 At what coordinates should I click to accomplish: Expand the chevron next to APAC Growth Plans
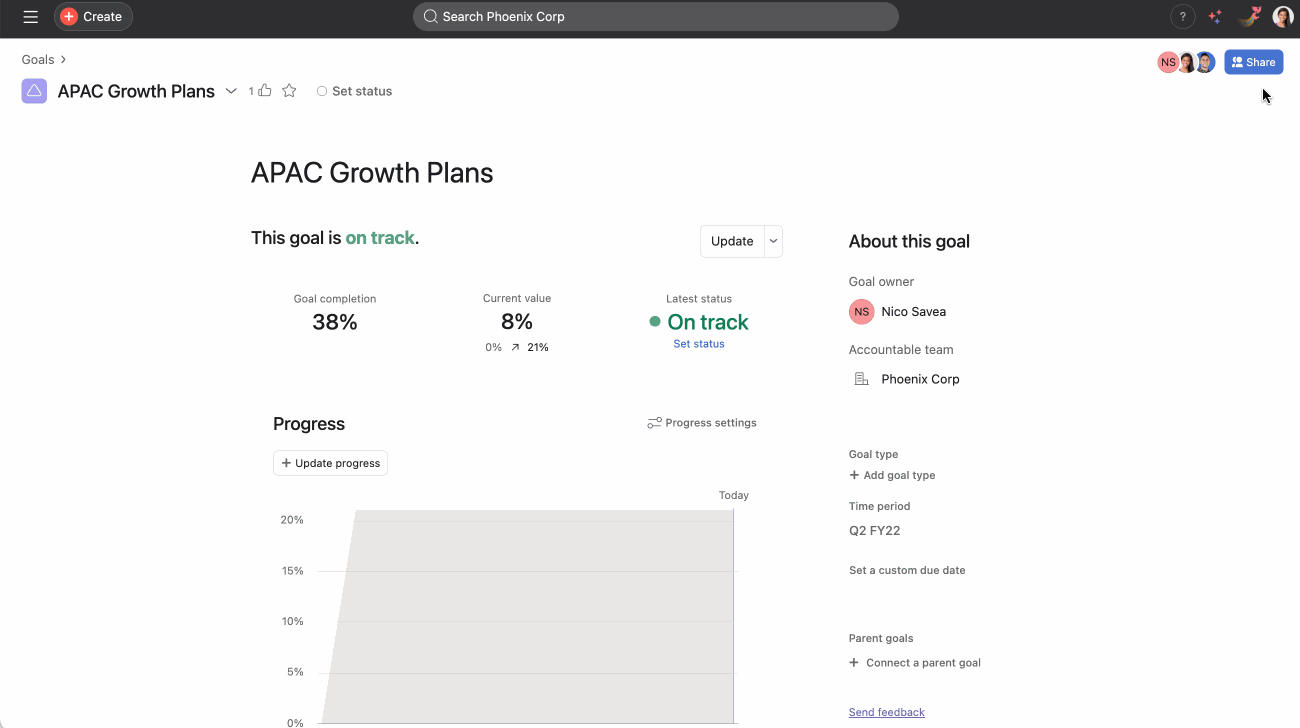(231, 90)
